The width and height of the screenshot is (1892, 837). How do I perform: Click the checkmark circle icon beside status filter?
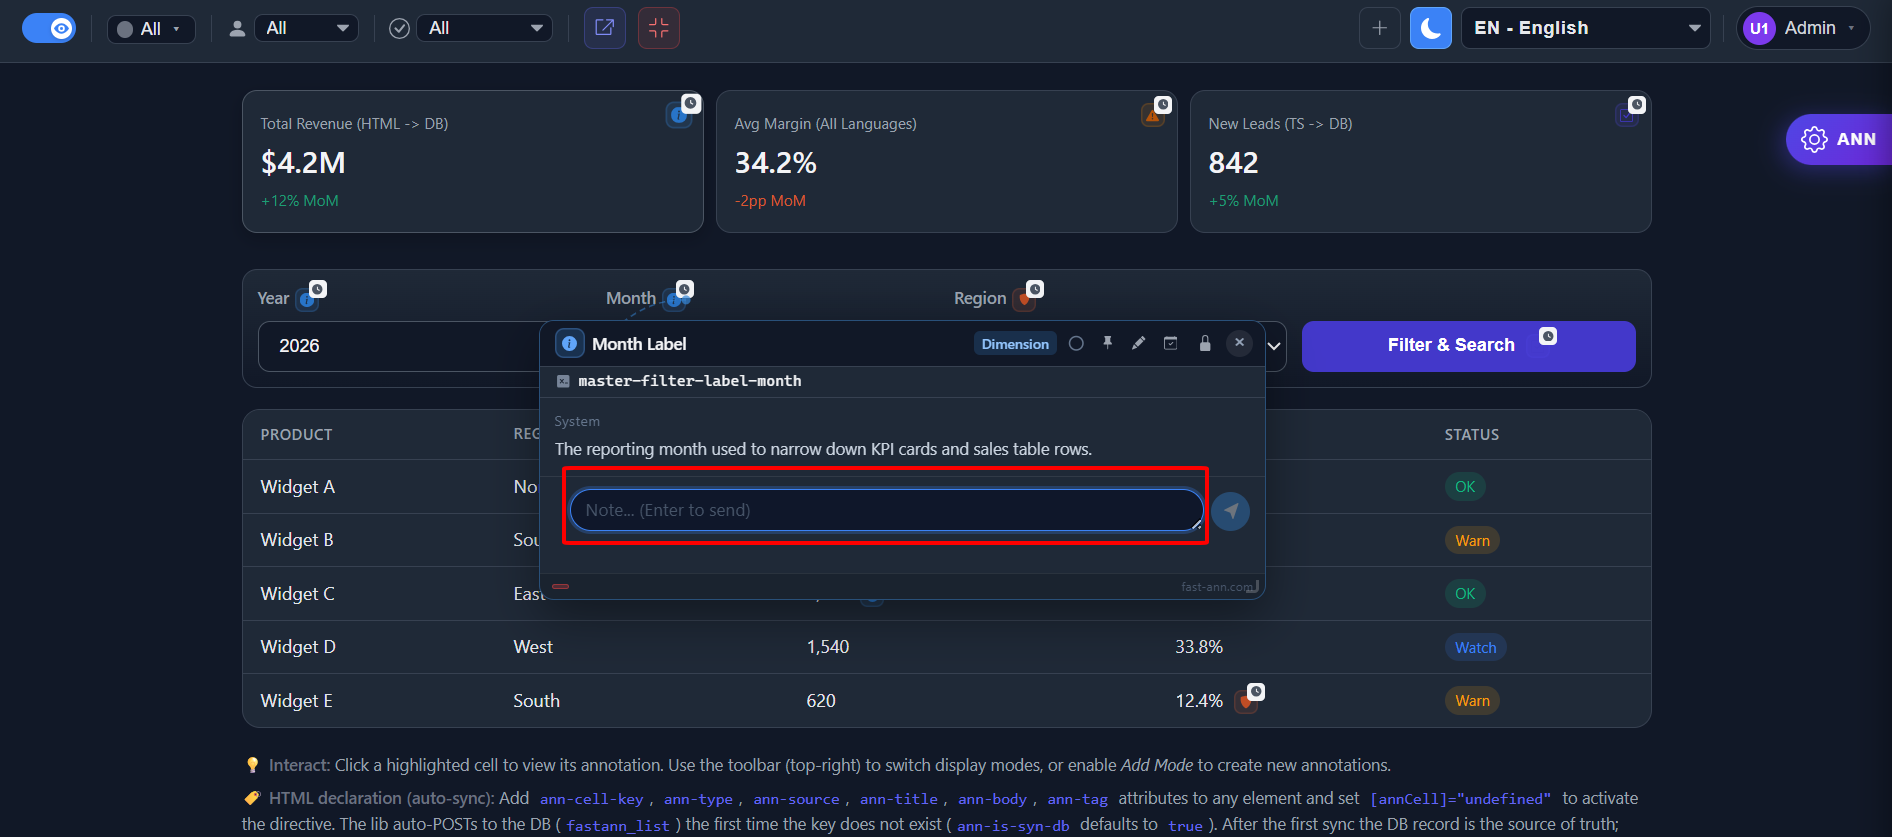(x=399, y=29)
